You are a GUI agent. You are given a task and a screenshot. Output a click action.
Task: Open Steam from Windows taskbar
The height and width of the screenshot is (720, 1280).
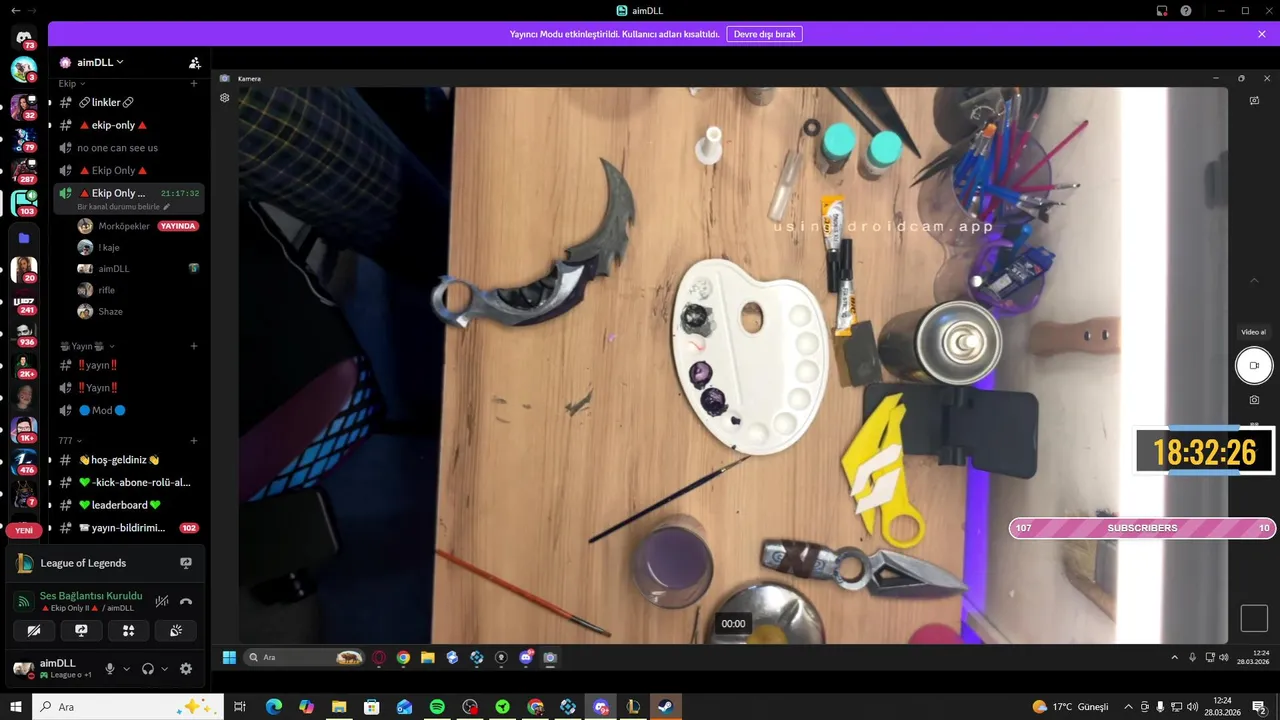pyautogui.click(x=665, y=707)
